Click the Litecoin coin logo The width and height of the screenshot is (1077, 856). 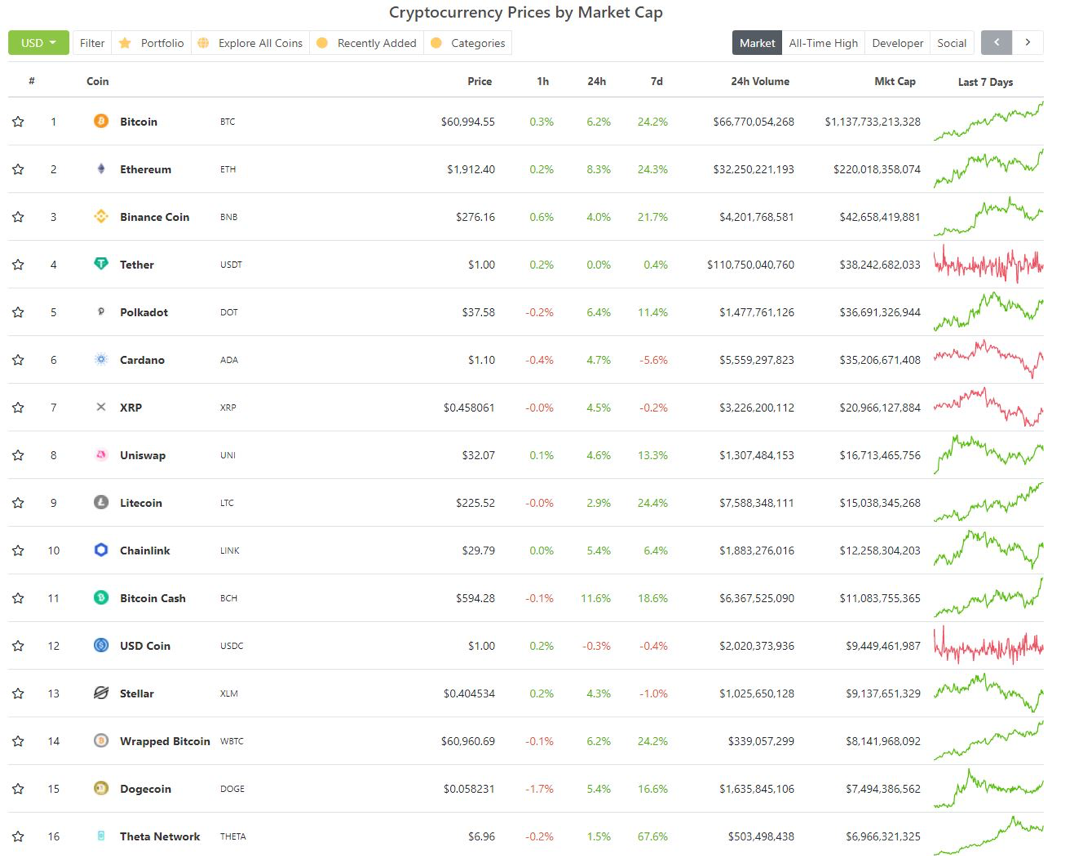pos(101,502)
